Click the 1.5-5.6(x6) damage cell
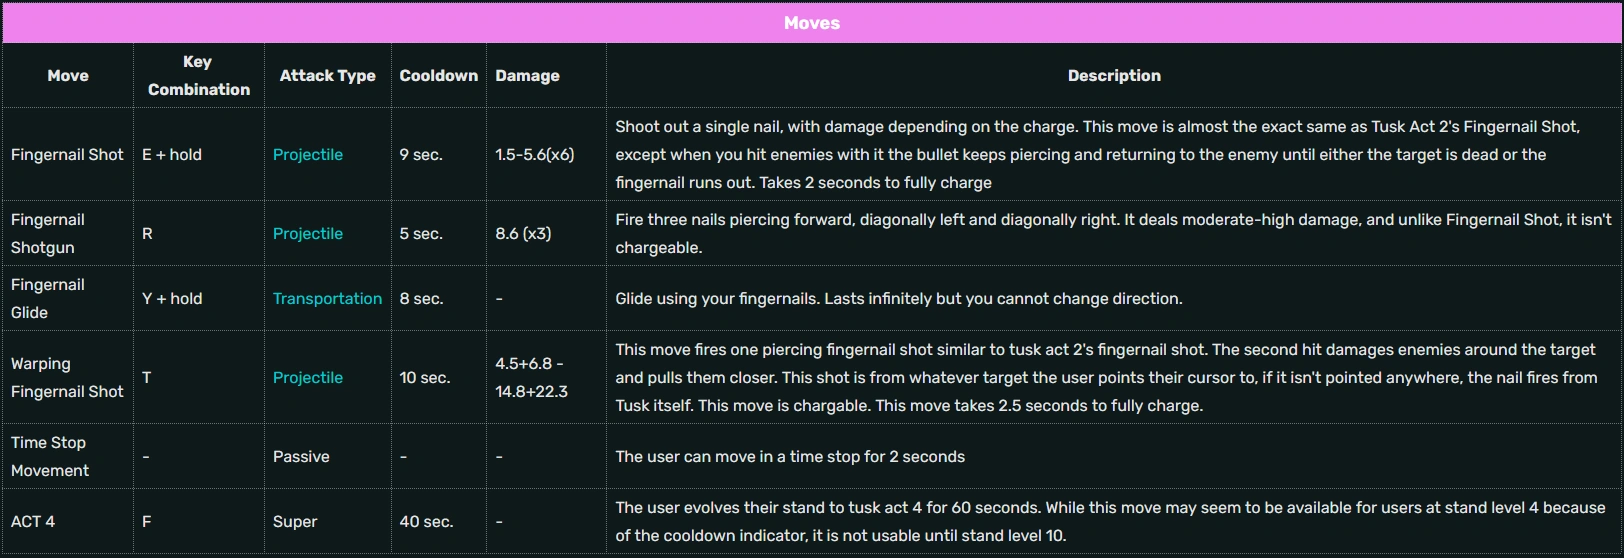Image resolution: width=1624 pixels, height=558 pixels. pos(534,155)
